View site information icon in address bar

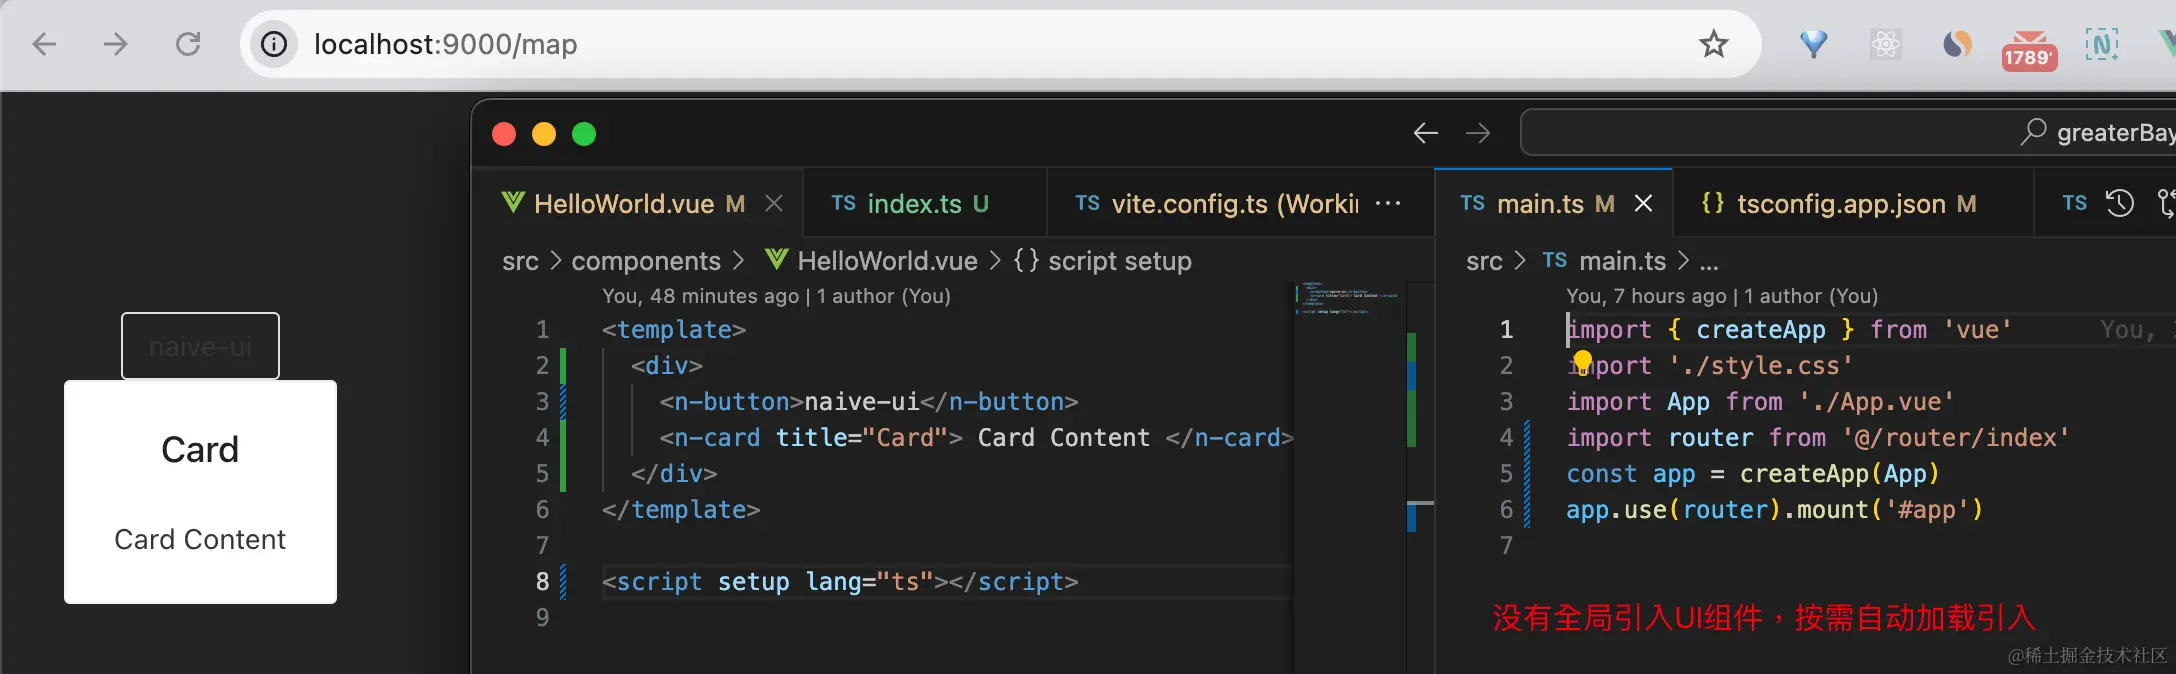click(274, 44)
